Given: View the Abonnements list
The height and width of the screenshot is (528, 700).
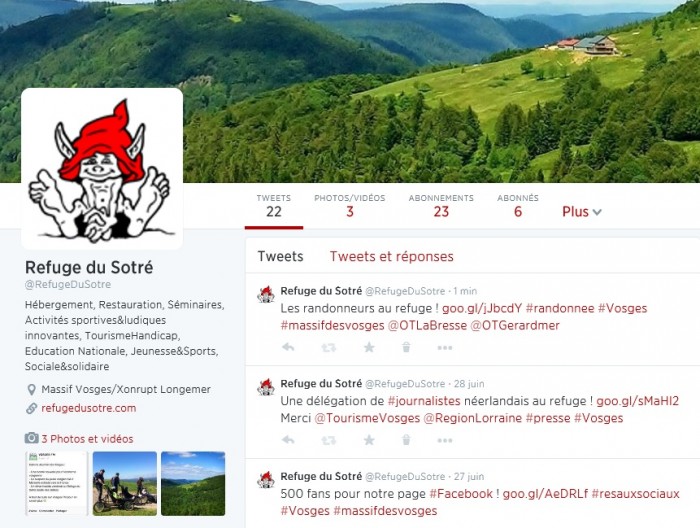Looking at the screenshot, I should click(x=441, y=206).
